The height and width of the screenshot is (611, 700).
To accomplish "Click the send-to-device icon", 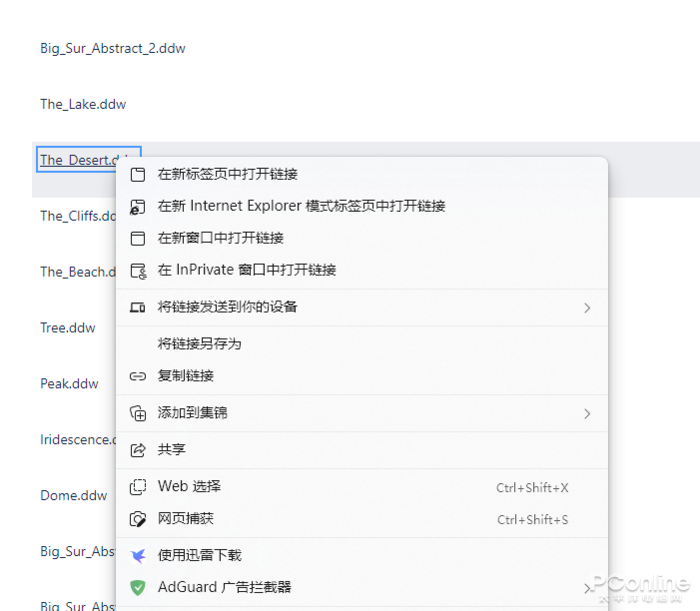I will 138,307.
